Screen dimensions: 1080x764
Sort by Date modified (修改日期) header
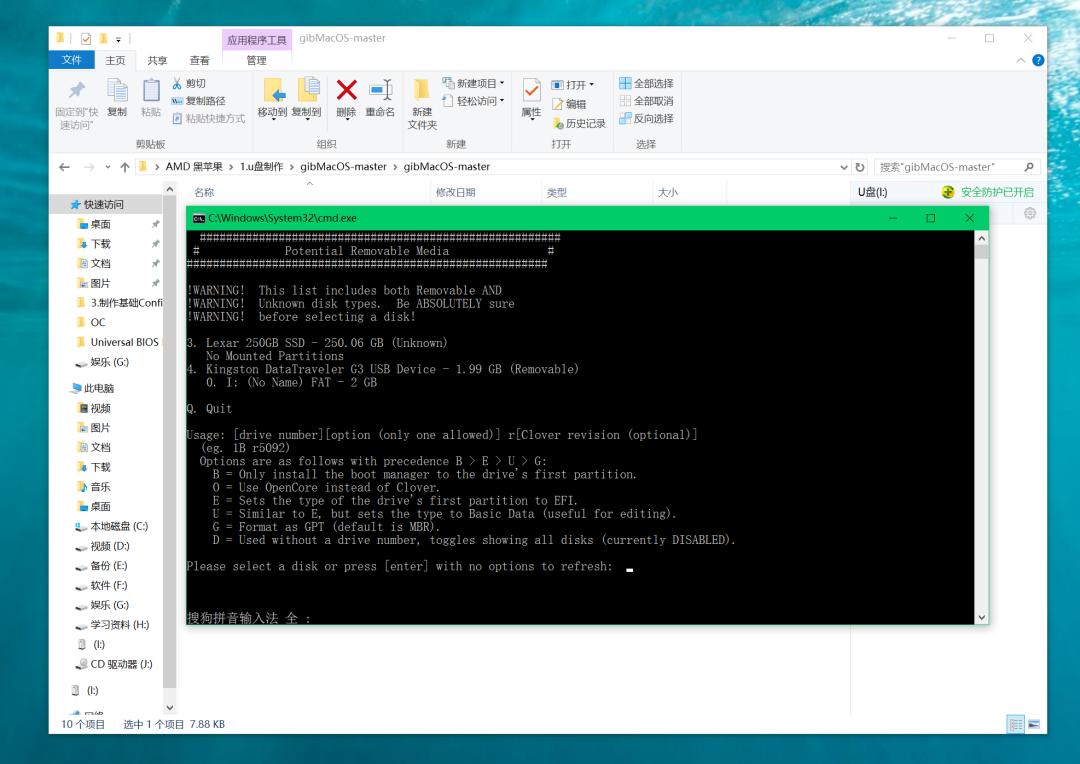(x=455, y=192)
